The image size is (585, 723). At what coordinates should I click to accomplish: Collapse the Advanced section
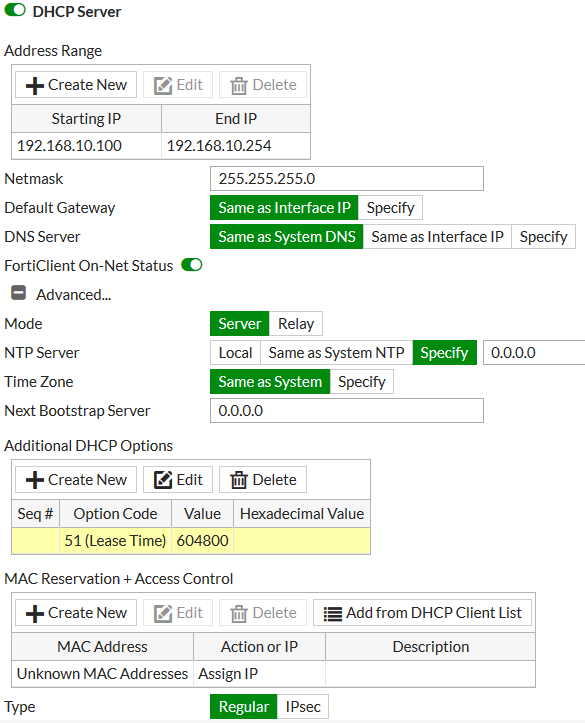coord(18,293)
